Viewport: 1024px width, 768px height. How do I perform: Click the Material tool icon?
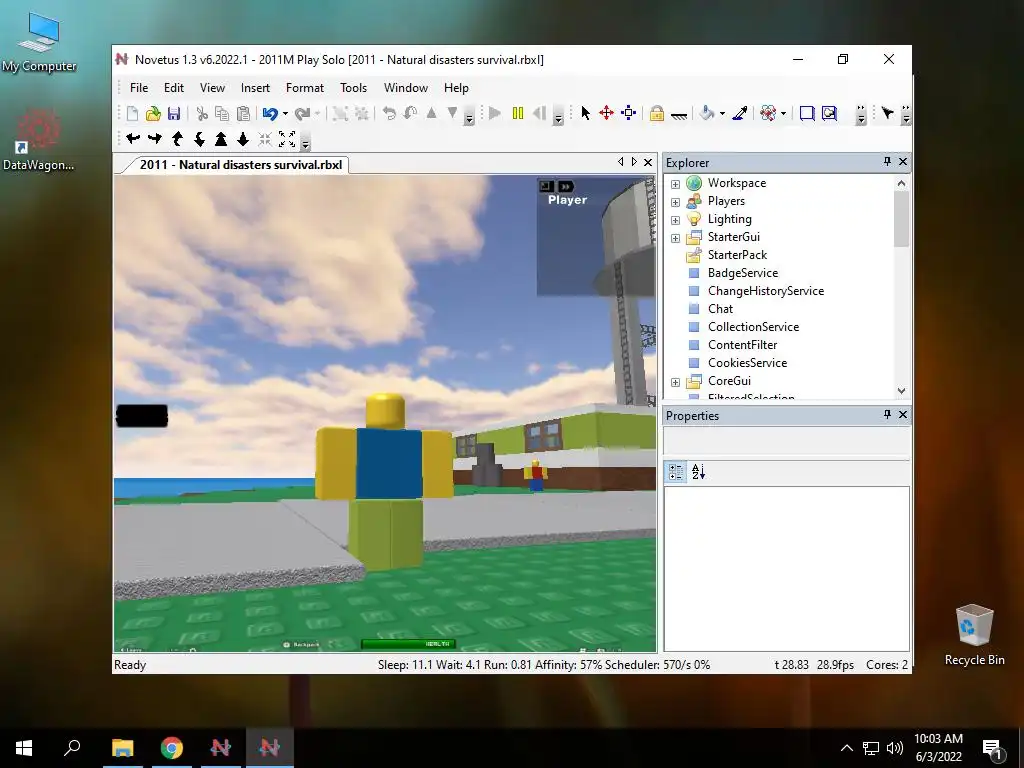point(768,113)
